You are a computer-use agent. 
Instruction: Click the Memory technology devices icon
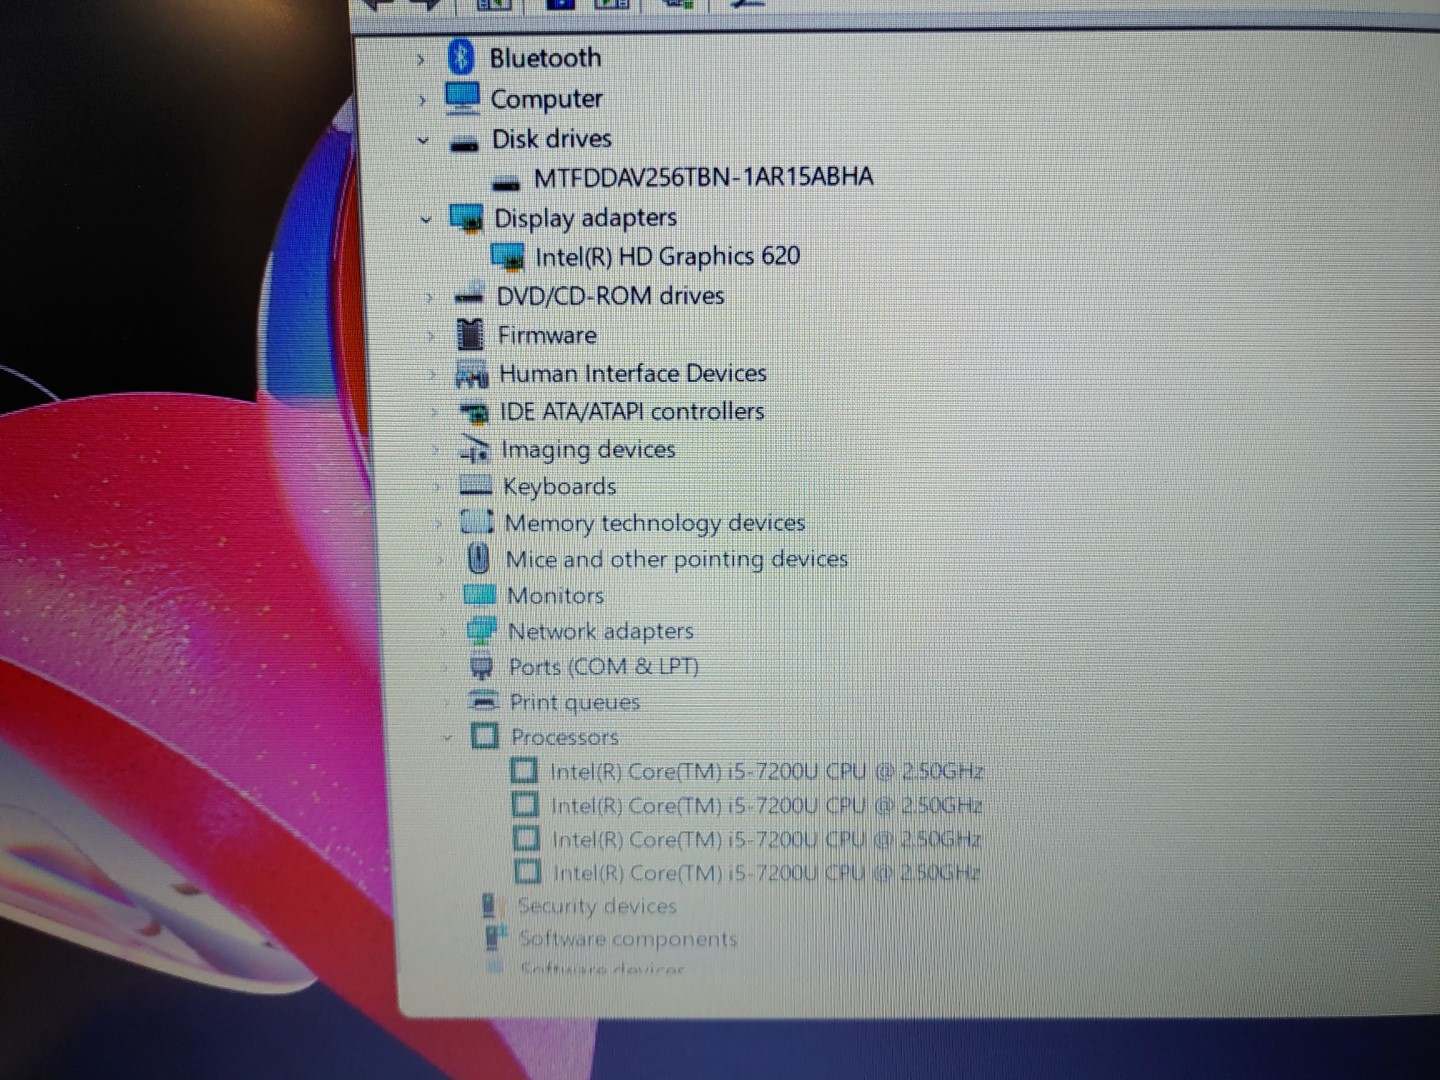pos(477,522)
